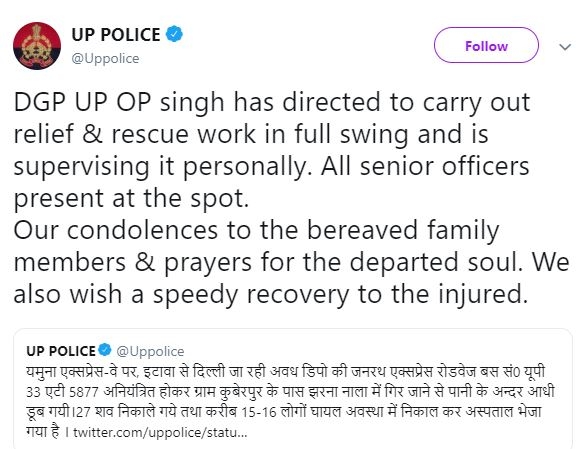Viewport: 581px width, 449px height.
Task: Click the bus number '33 एटी 5877' text
Action: (62, 392)
